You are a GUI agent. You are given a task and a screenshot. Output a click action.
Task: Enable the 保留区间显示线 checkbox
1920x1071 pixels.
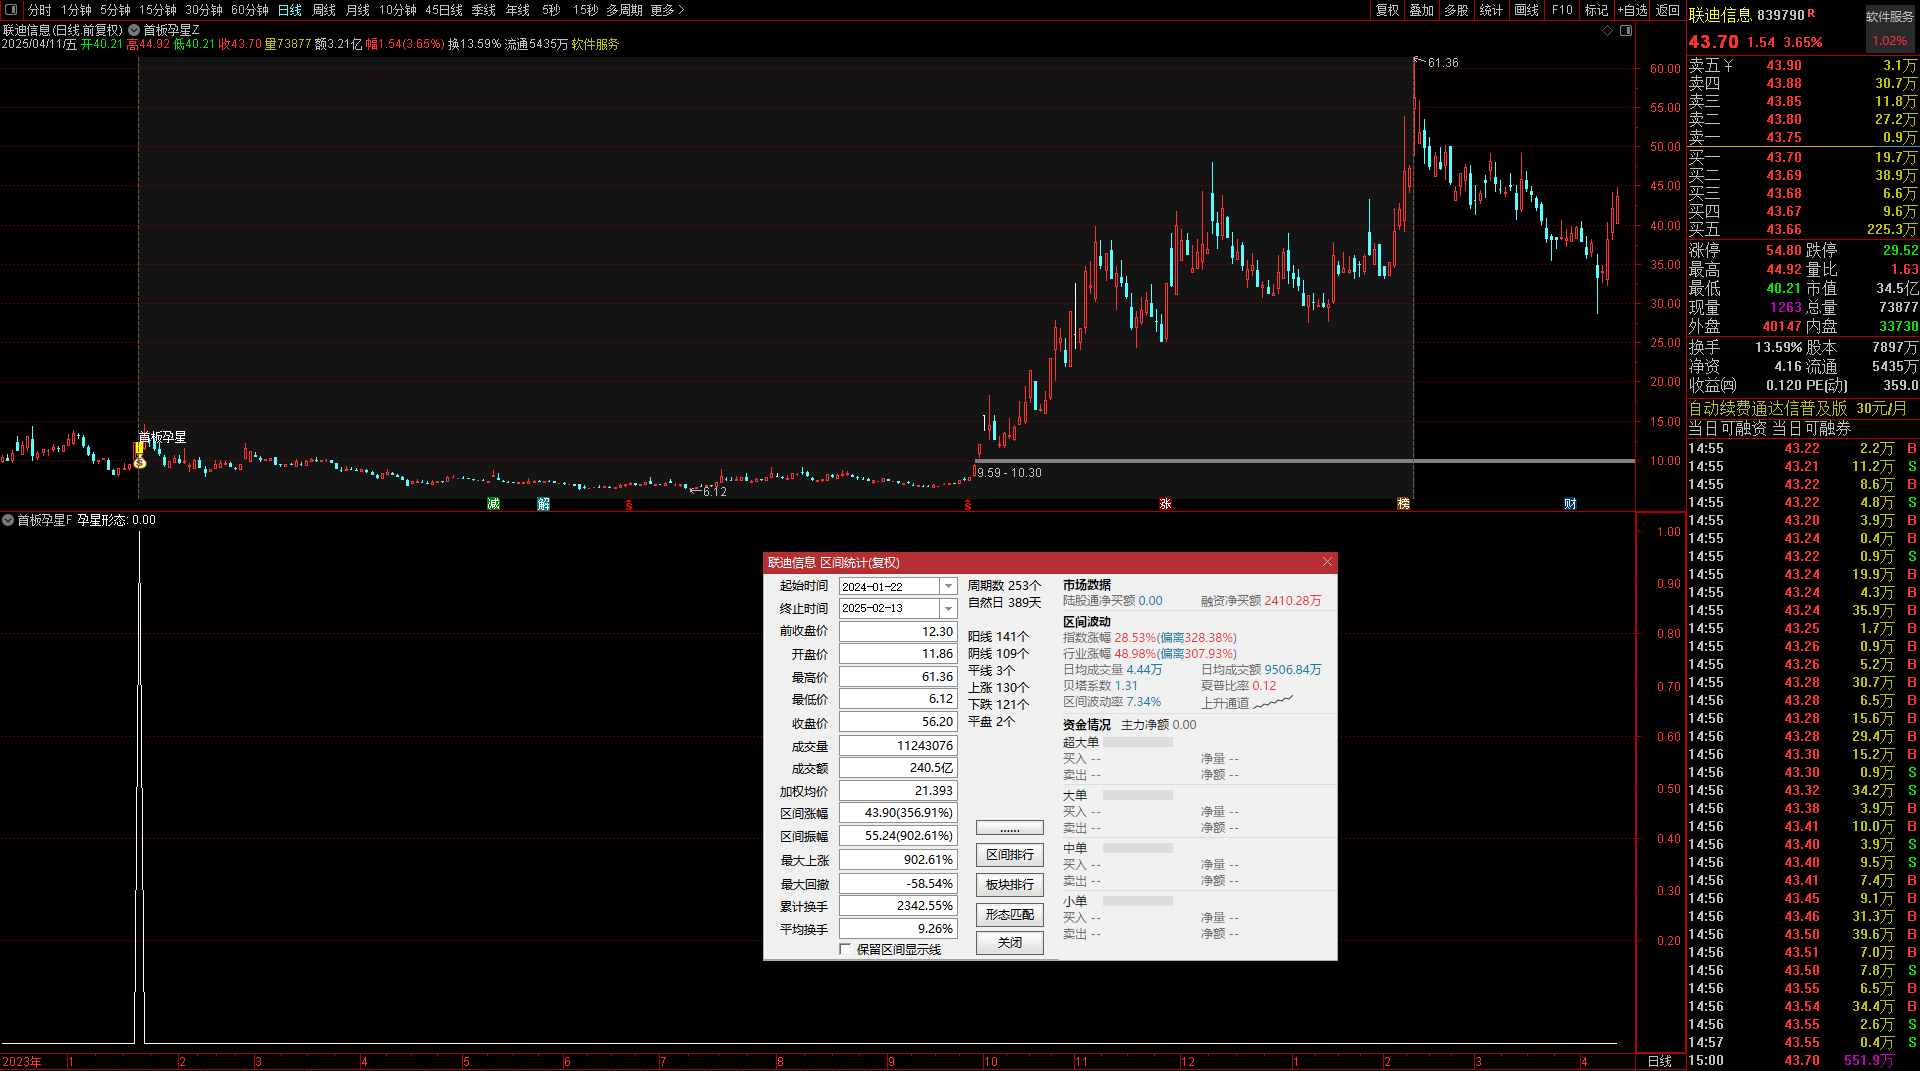tap(846, 949)
